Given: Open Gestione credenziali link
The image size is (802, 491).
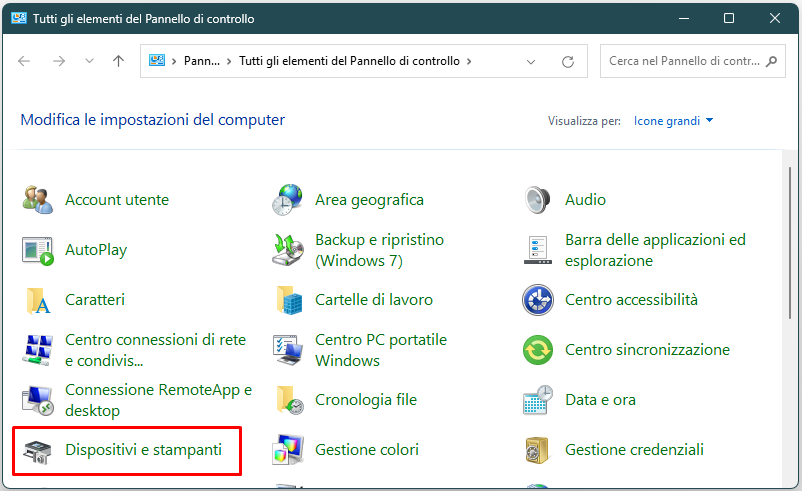Looking at the screenshot, I should (634, 450).
